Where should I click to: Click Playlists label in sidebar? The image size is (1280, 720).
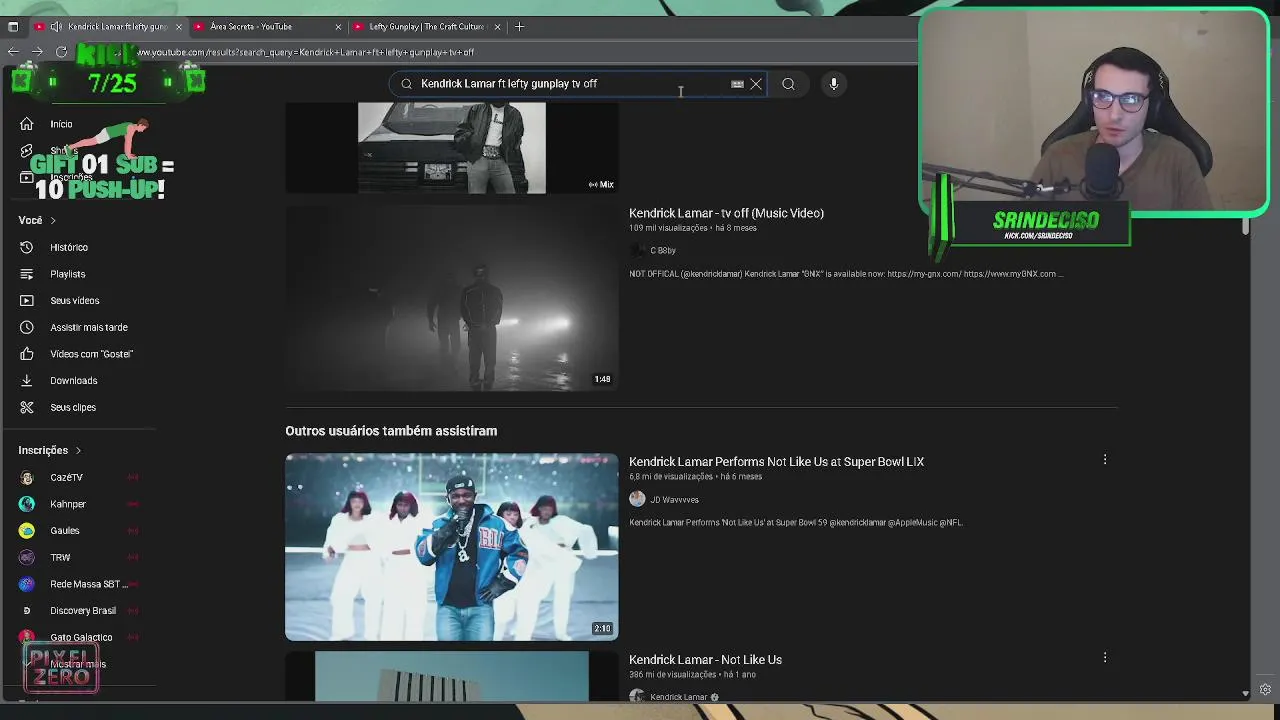click(x=68, y=274)
